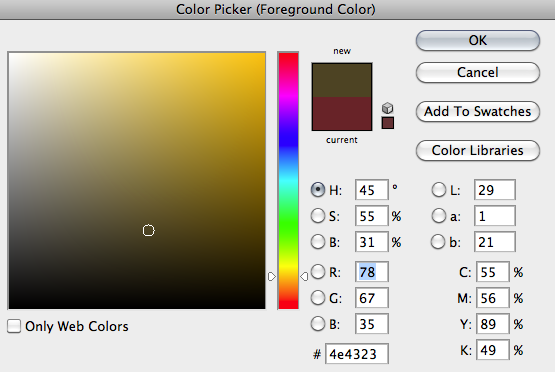
Task: Click the web-safe color cube warning icon
Action: click(388, 108)
